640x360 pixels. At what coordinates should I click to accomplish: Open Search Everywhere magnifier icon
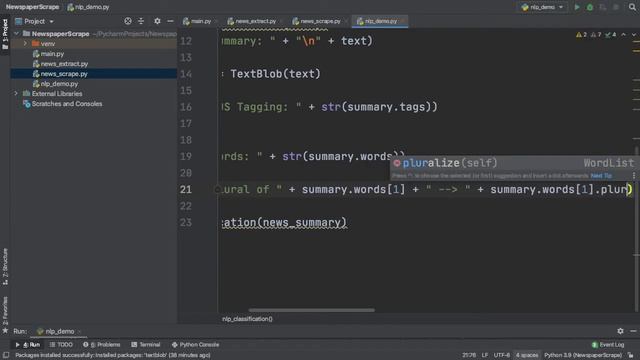[632, 7]
